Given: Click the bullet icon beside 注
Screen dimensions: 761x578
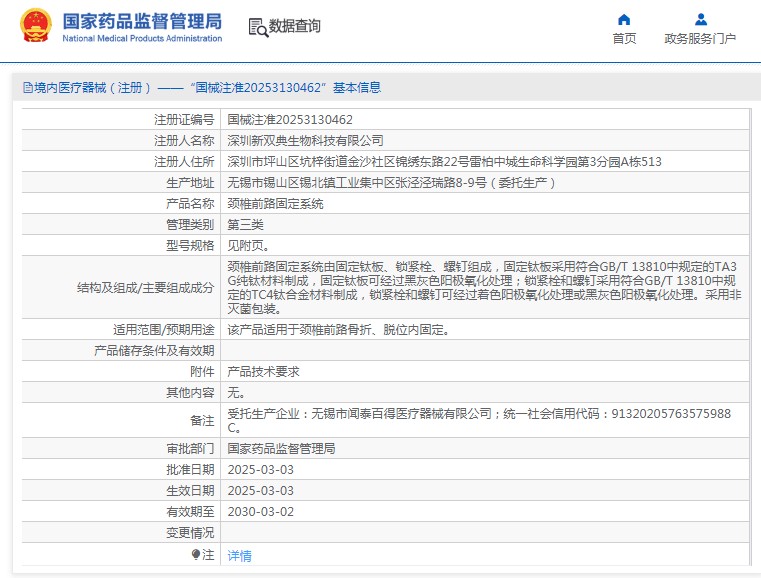Looking at the screenshot, I should (x=196, y=554).
